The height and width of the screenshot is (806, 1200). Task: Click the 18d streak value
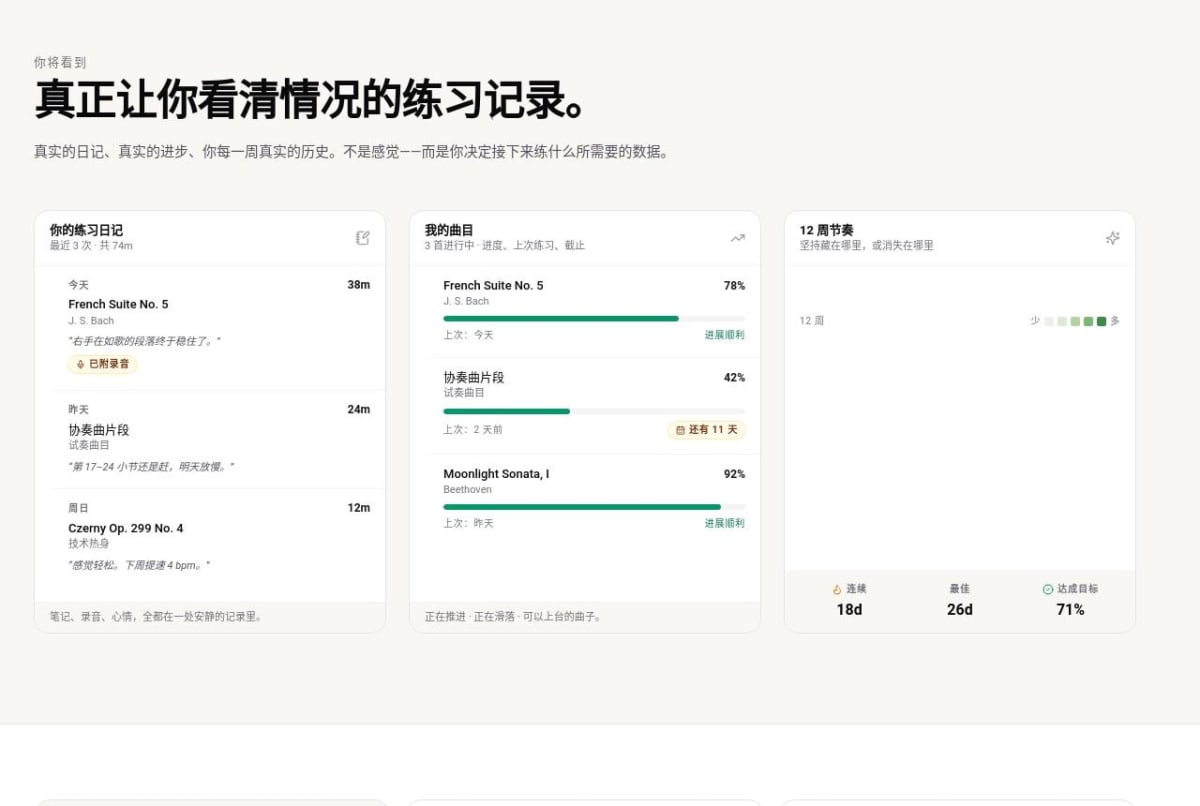(x=849, y=609)
